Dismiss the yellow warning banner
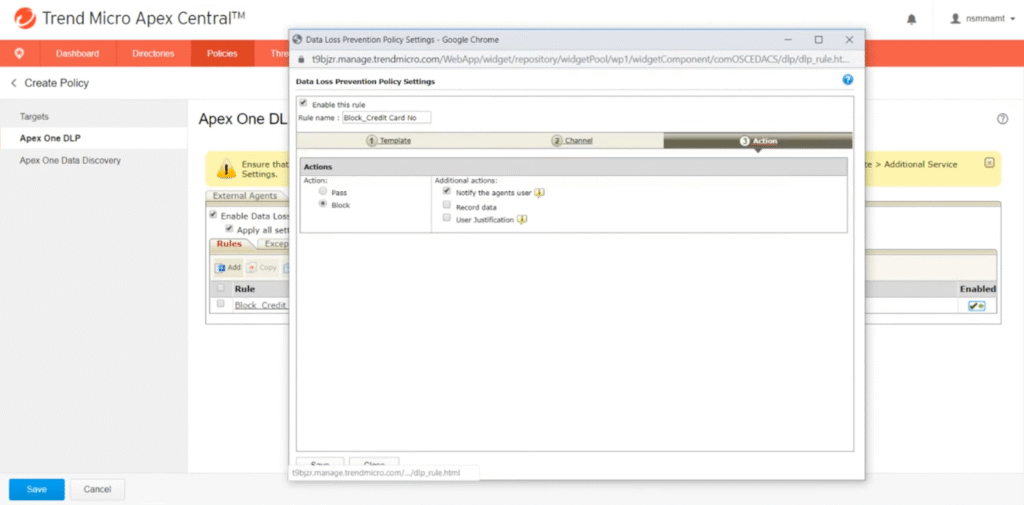 click(x=988, y=162)
